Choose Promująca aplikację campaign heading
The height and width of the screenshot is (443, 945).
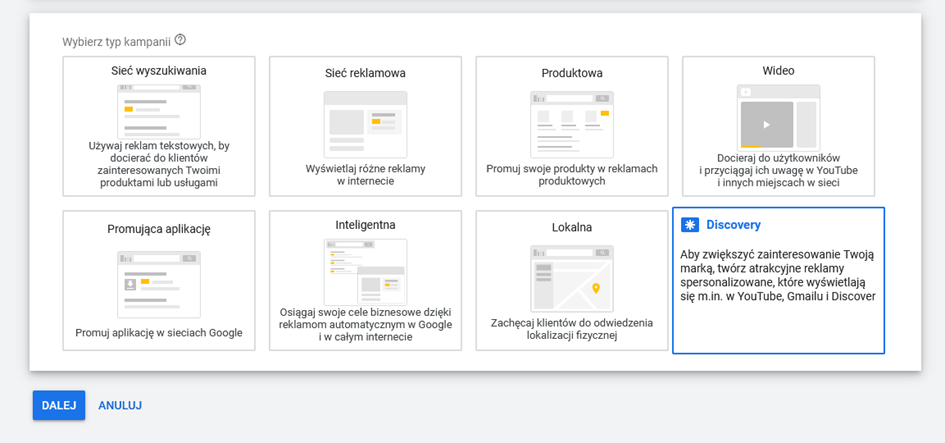pos(159,229)
